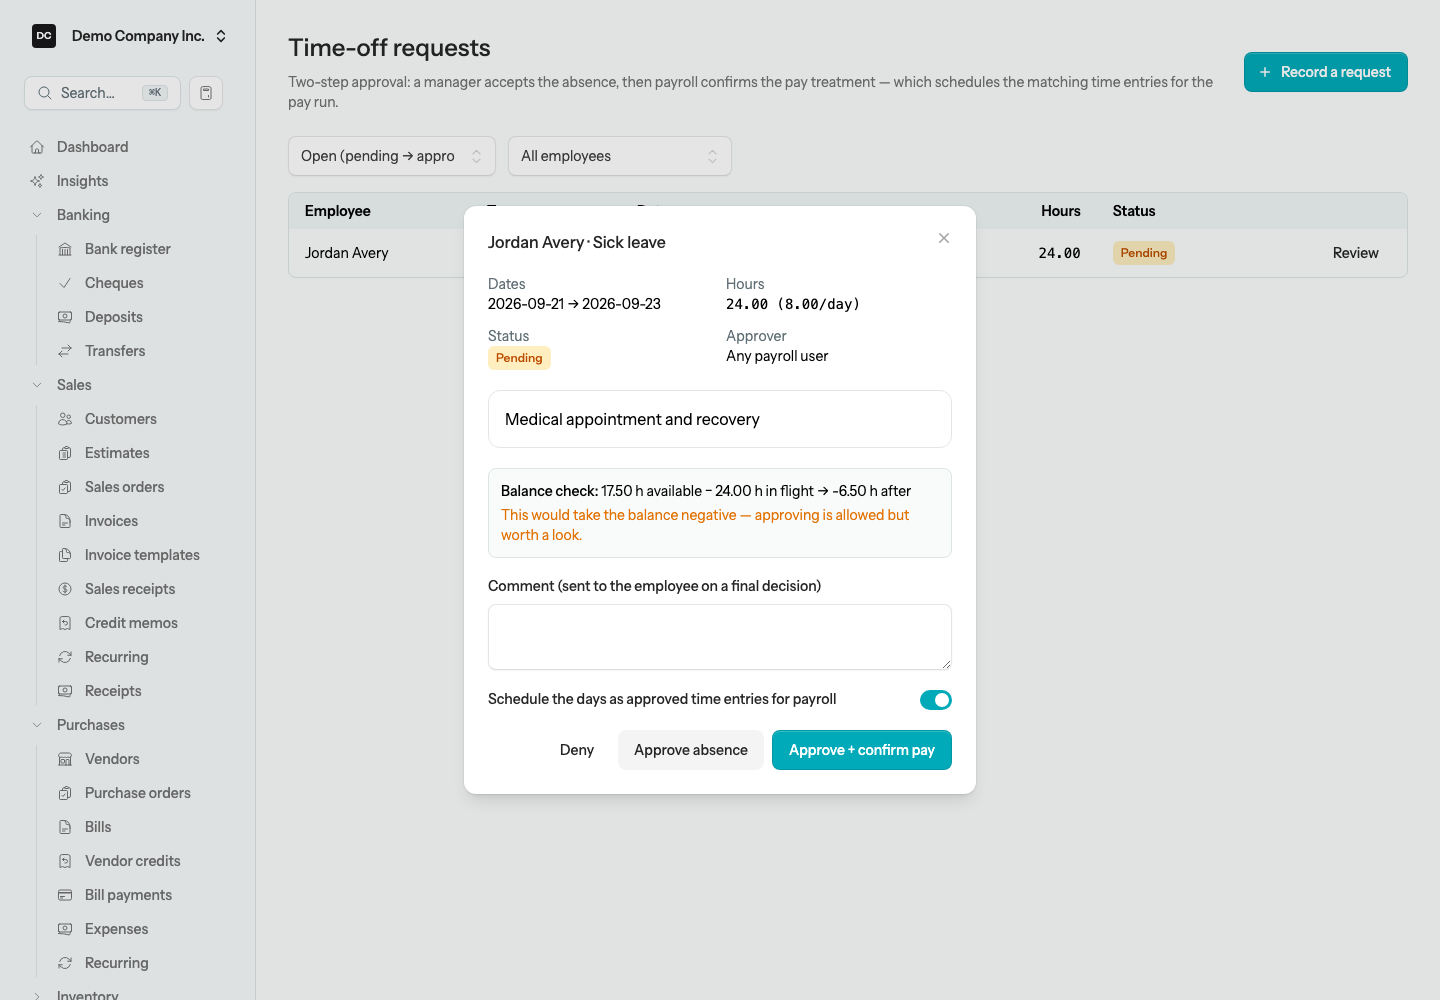Open Deposits in the sidebar
The height and width of the screenshot is (1000, 1440).
point(114,317)
